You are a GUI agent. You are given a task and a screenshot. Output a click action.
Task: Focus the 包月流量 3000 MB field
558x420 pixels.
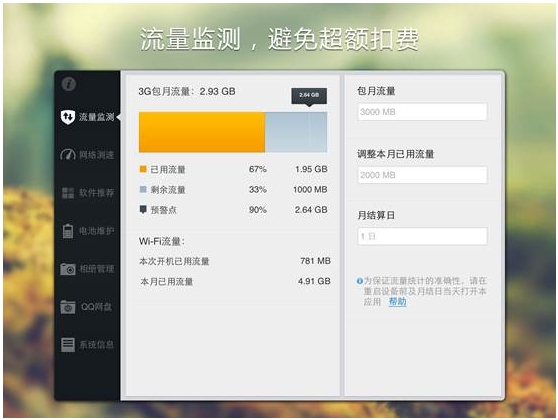coord(422,112)
